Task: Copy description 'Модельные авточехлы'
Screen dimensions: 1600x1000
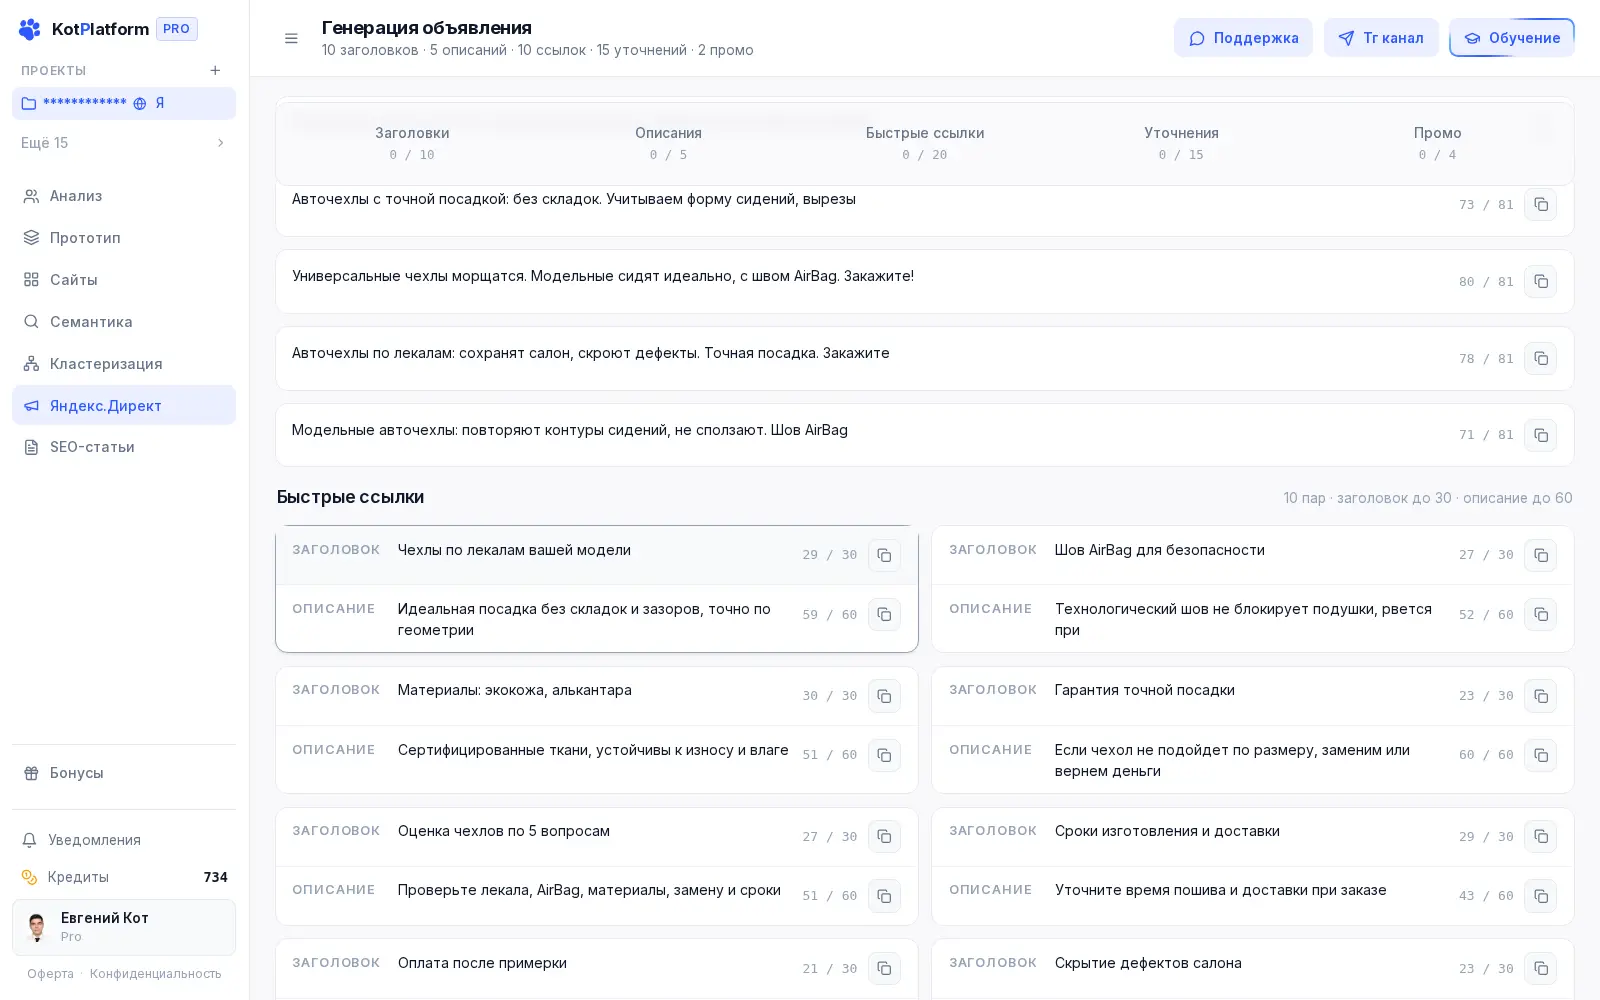Action: (x=1540, y=435)
